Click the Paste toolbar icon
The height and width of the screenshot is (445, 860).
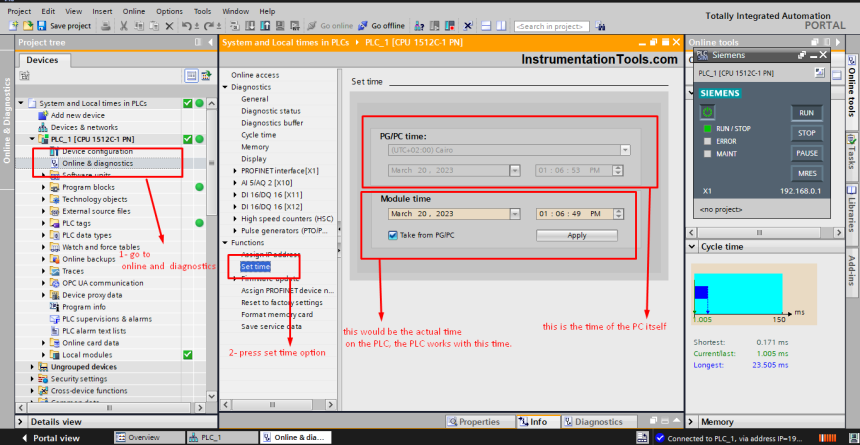click(x=155, y=26)
